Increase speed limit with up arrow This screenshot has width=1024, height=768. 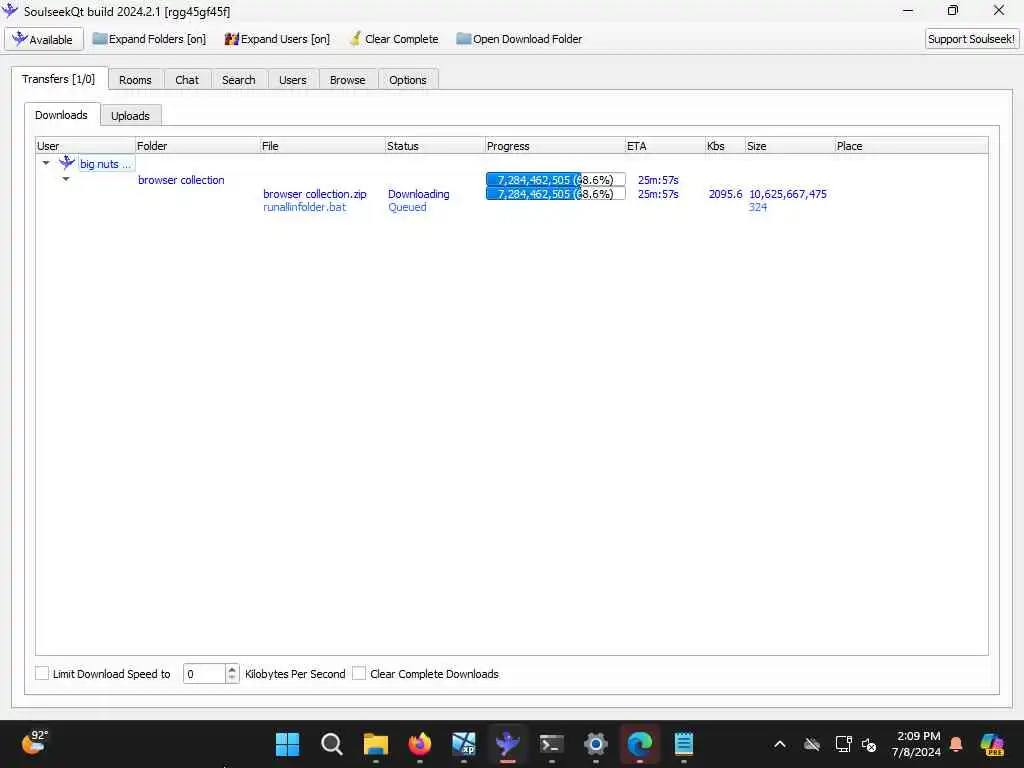[x=232, y=669]
